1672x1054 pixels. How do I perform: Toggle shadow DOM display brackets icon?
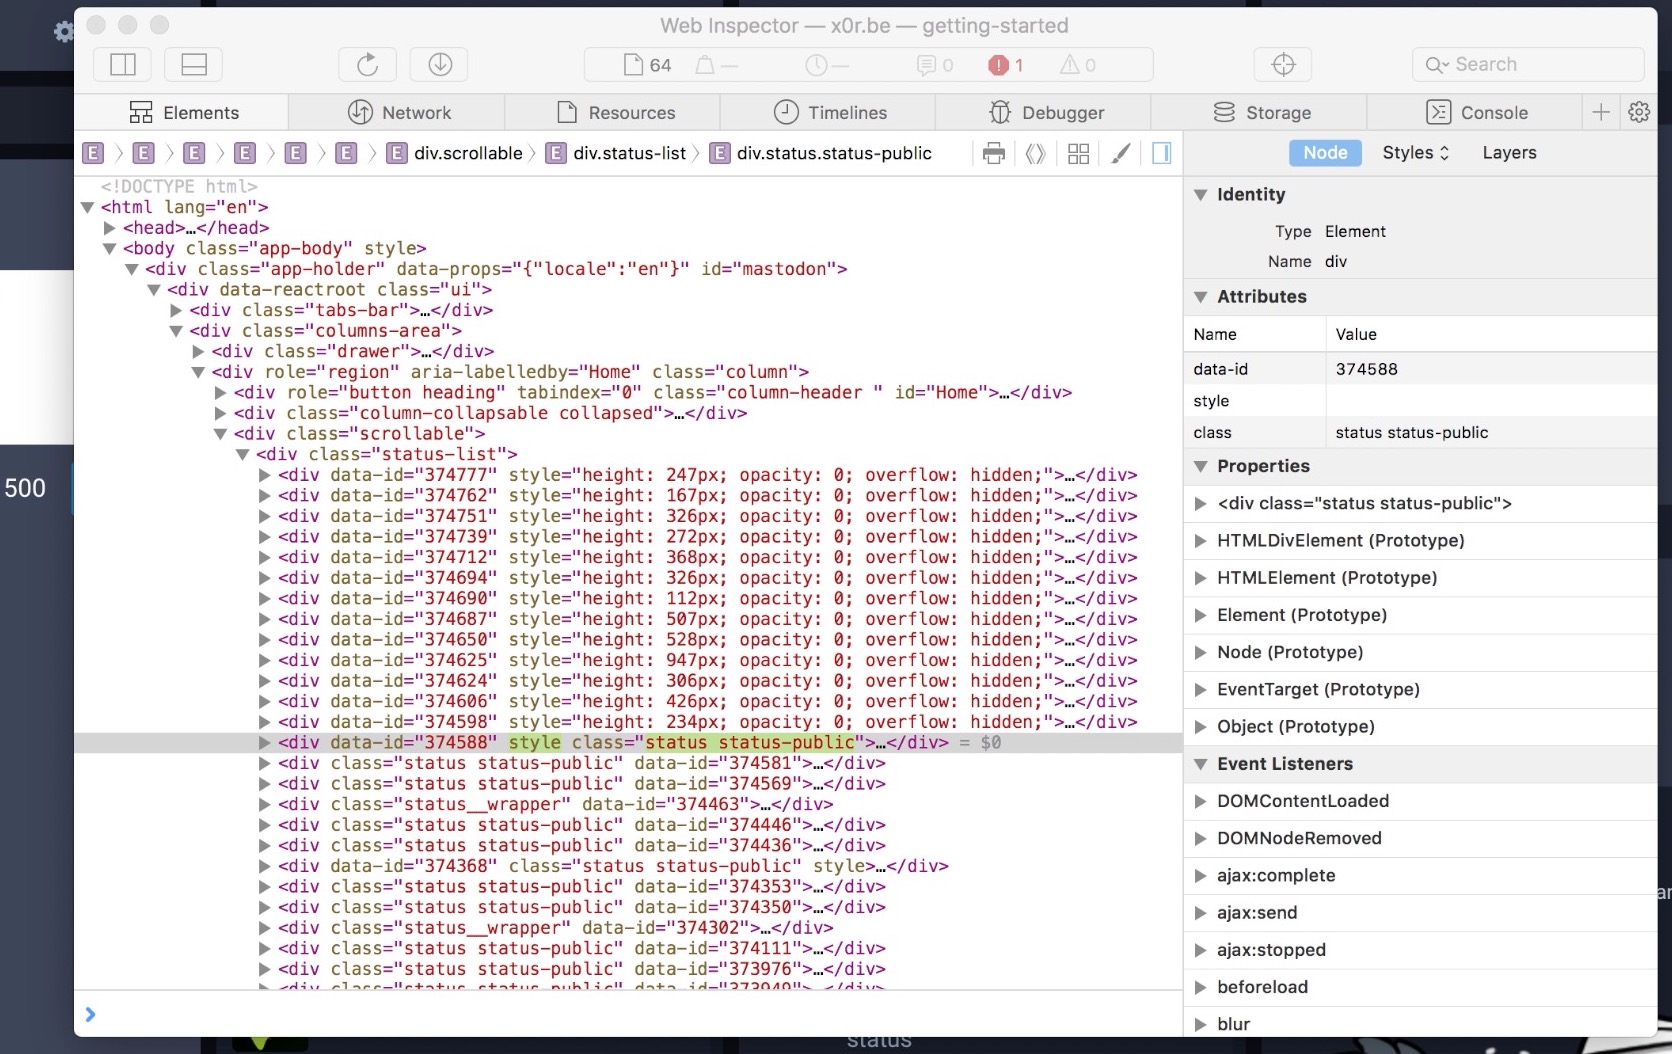(1035, 153)
